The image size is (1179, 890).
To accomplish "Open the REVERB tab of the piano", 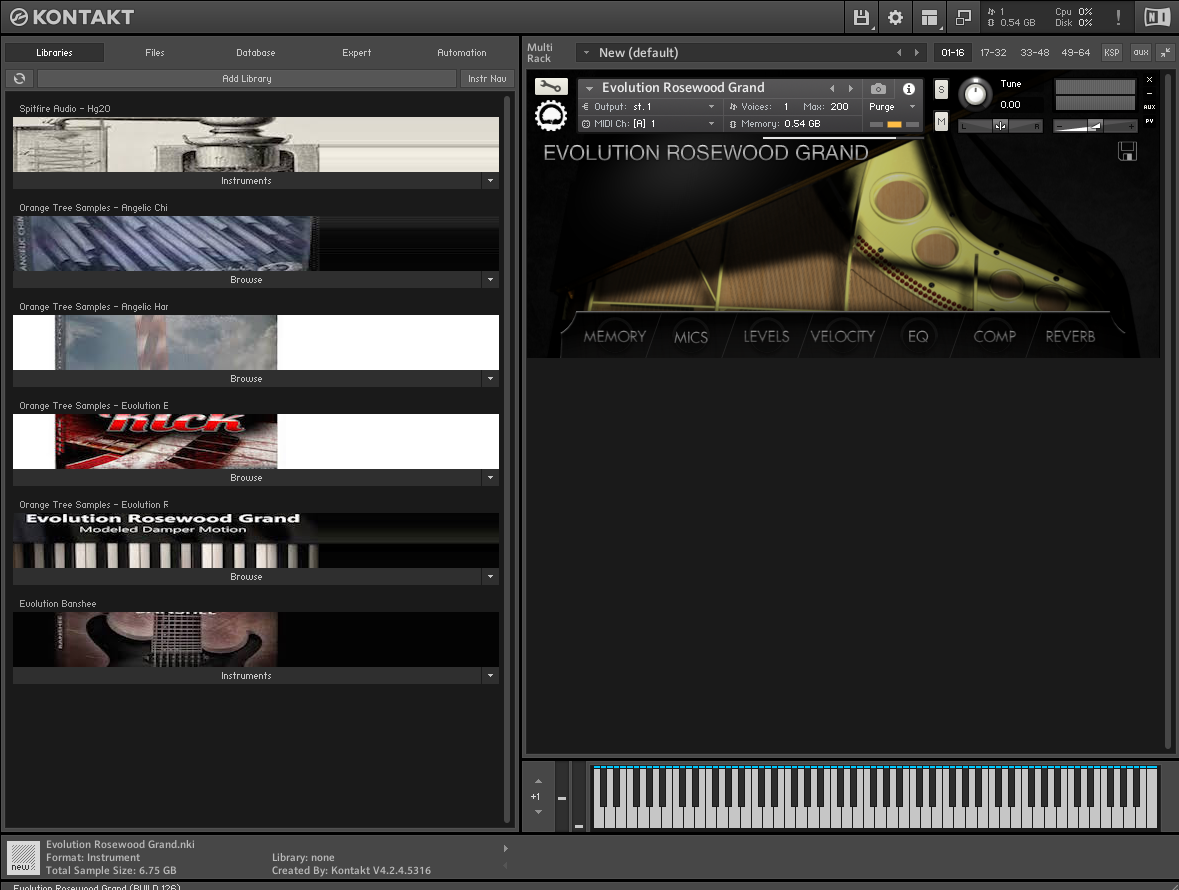I will pos(1070,336).
